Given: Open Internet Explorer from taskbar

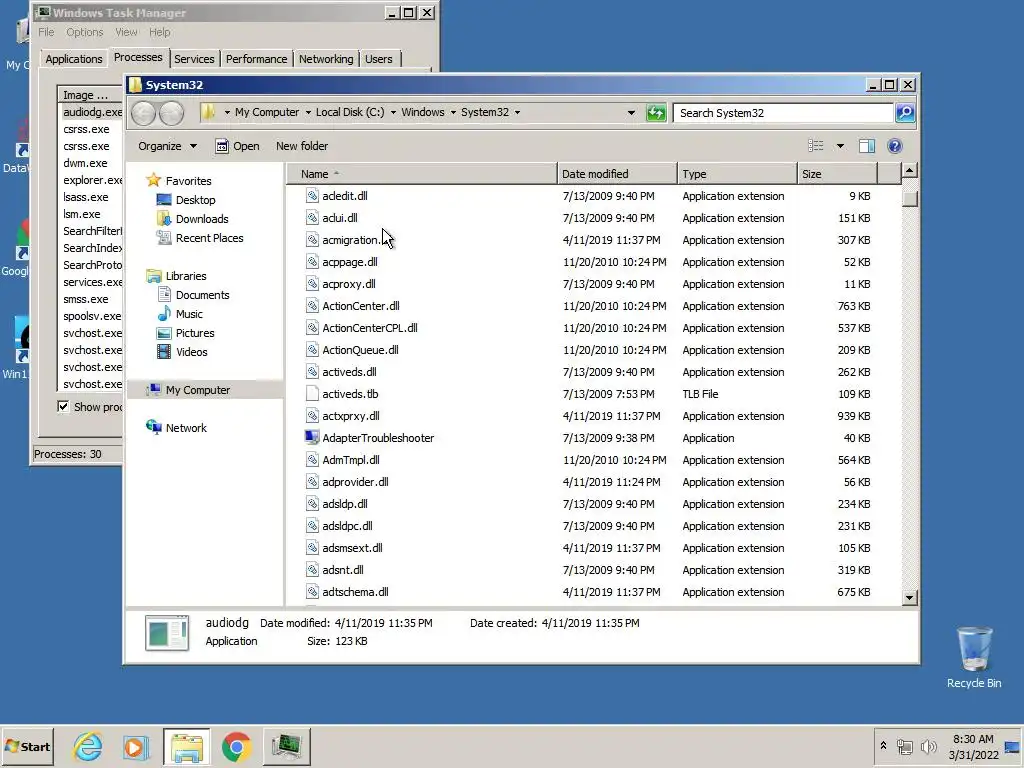Looking at the screenshot, I should click(88, 746).
